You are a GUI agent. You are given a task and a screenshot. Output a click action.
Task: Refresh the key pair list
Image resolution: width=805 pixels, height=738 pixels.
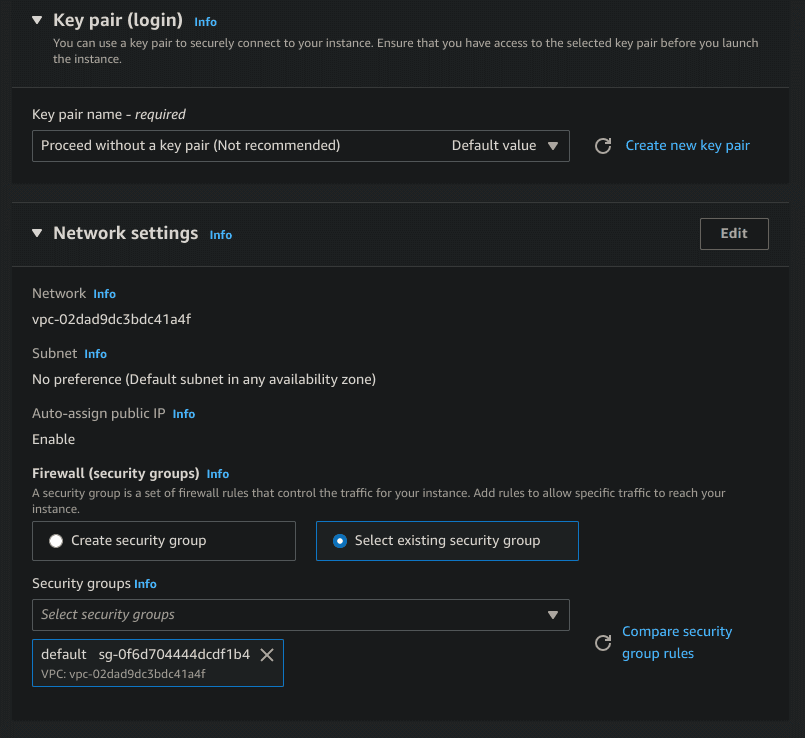603,145
